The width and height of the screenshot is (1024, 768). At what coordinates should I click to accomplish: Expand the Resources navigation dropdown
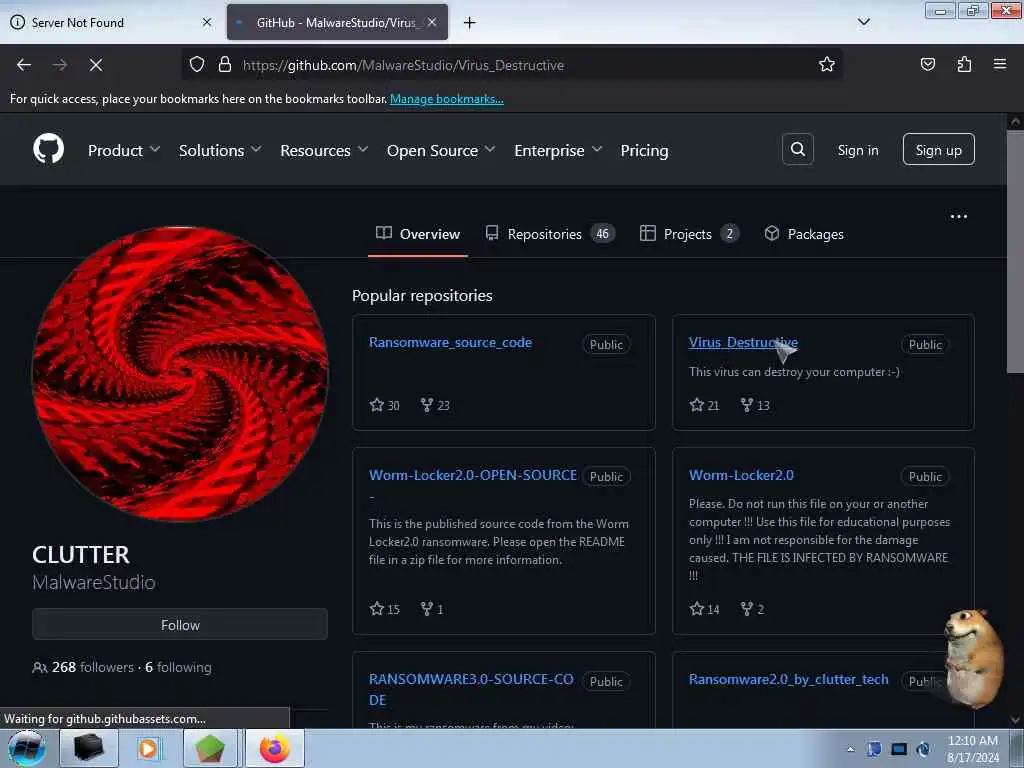tap(324, 150)
